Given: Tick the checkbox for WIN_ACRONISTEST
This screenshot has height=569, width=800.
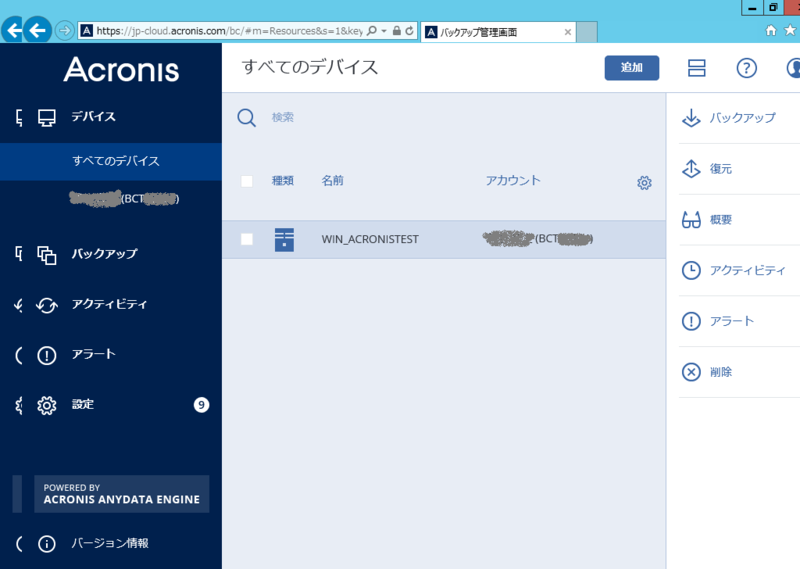Looking at the screenshot, I should coord(246,239).
